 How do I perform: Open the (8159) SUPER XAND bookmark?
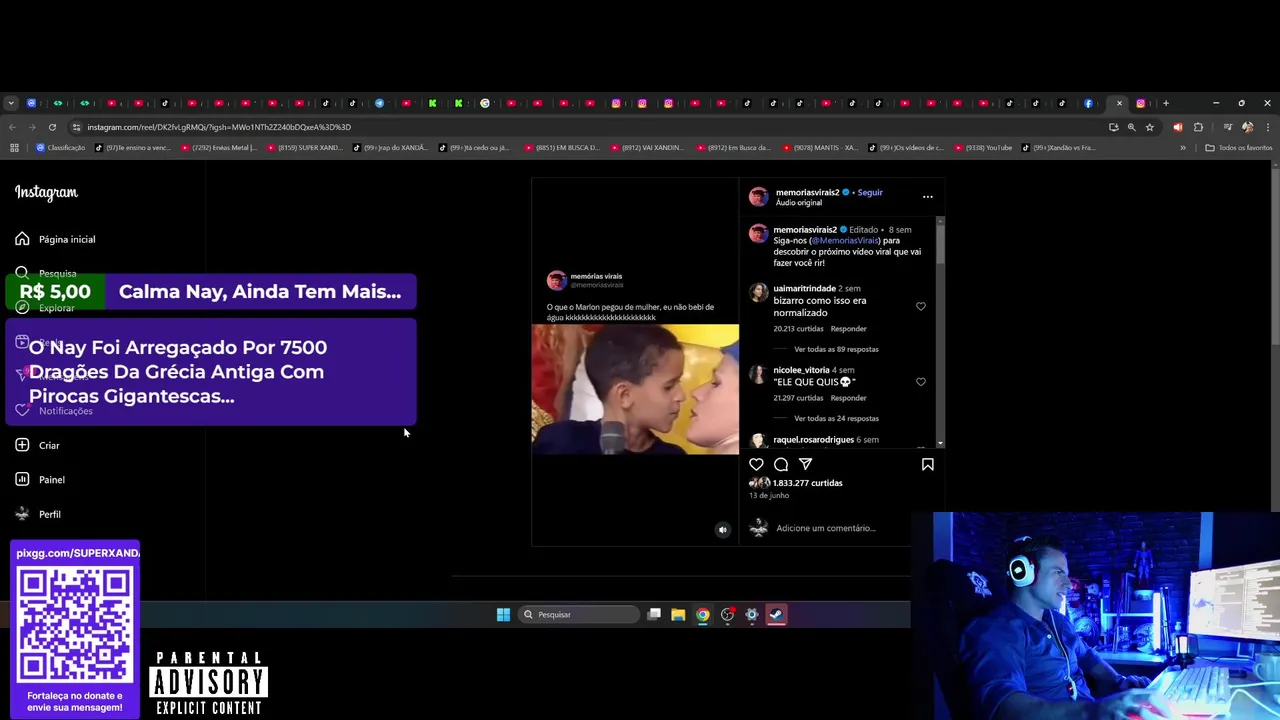coord(304,148)
